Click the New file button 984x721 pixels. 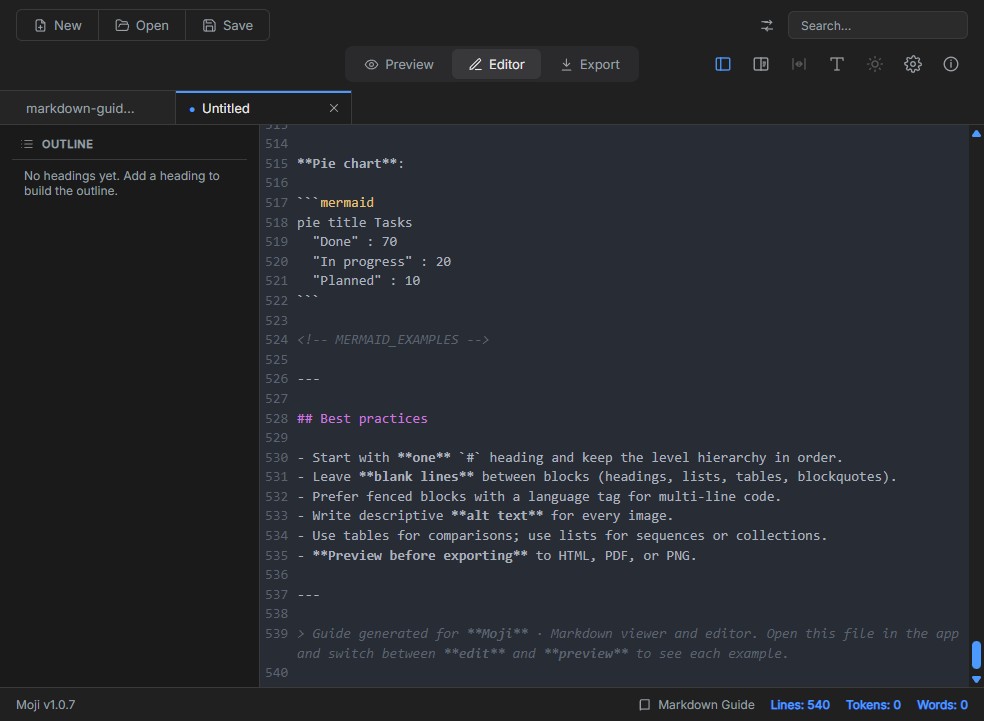[x=58, y=25]
